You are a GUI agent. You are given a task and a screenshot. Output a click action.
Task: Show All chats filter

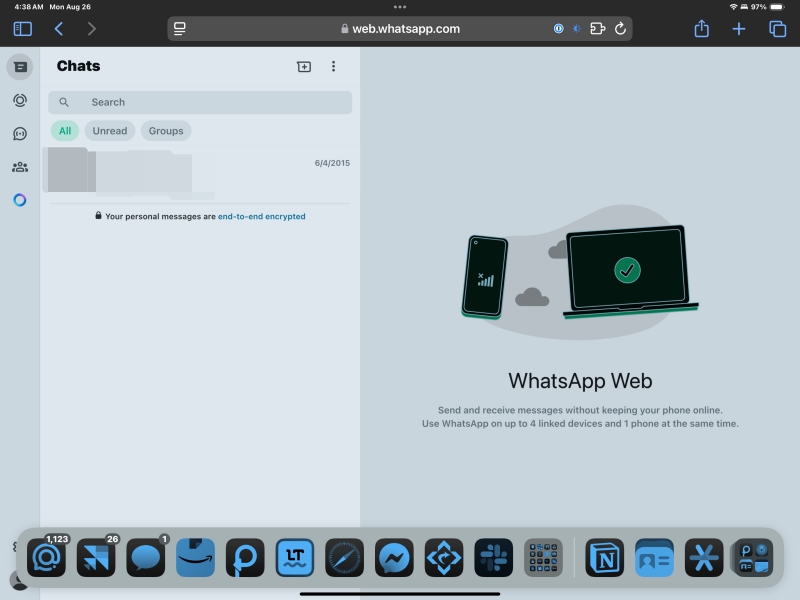(x=64, y=130)
